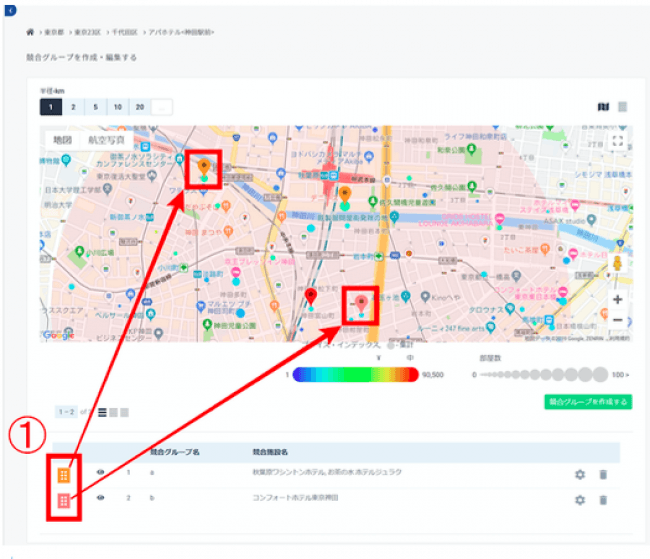Delete group a with trash icon
This screenshot has height=559, width=650.
pos(603,474)
